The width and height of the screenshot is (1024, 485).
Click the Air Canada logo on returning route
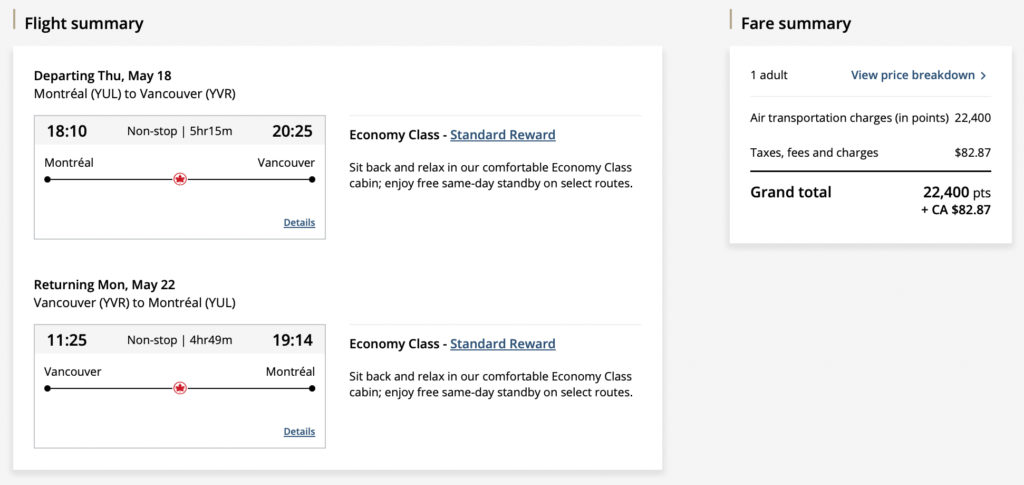click(x=180, y=388)
